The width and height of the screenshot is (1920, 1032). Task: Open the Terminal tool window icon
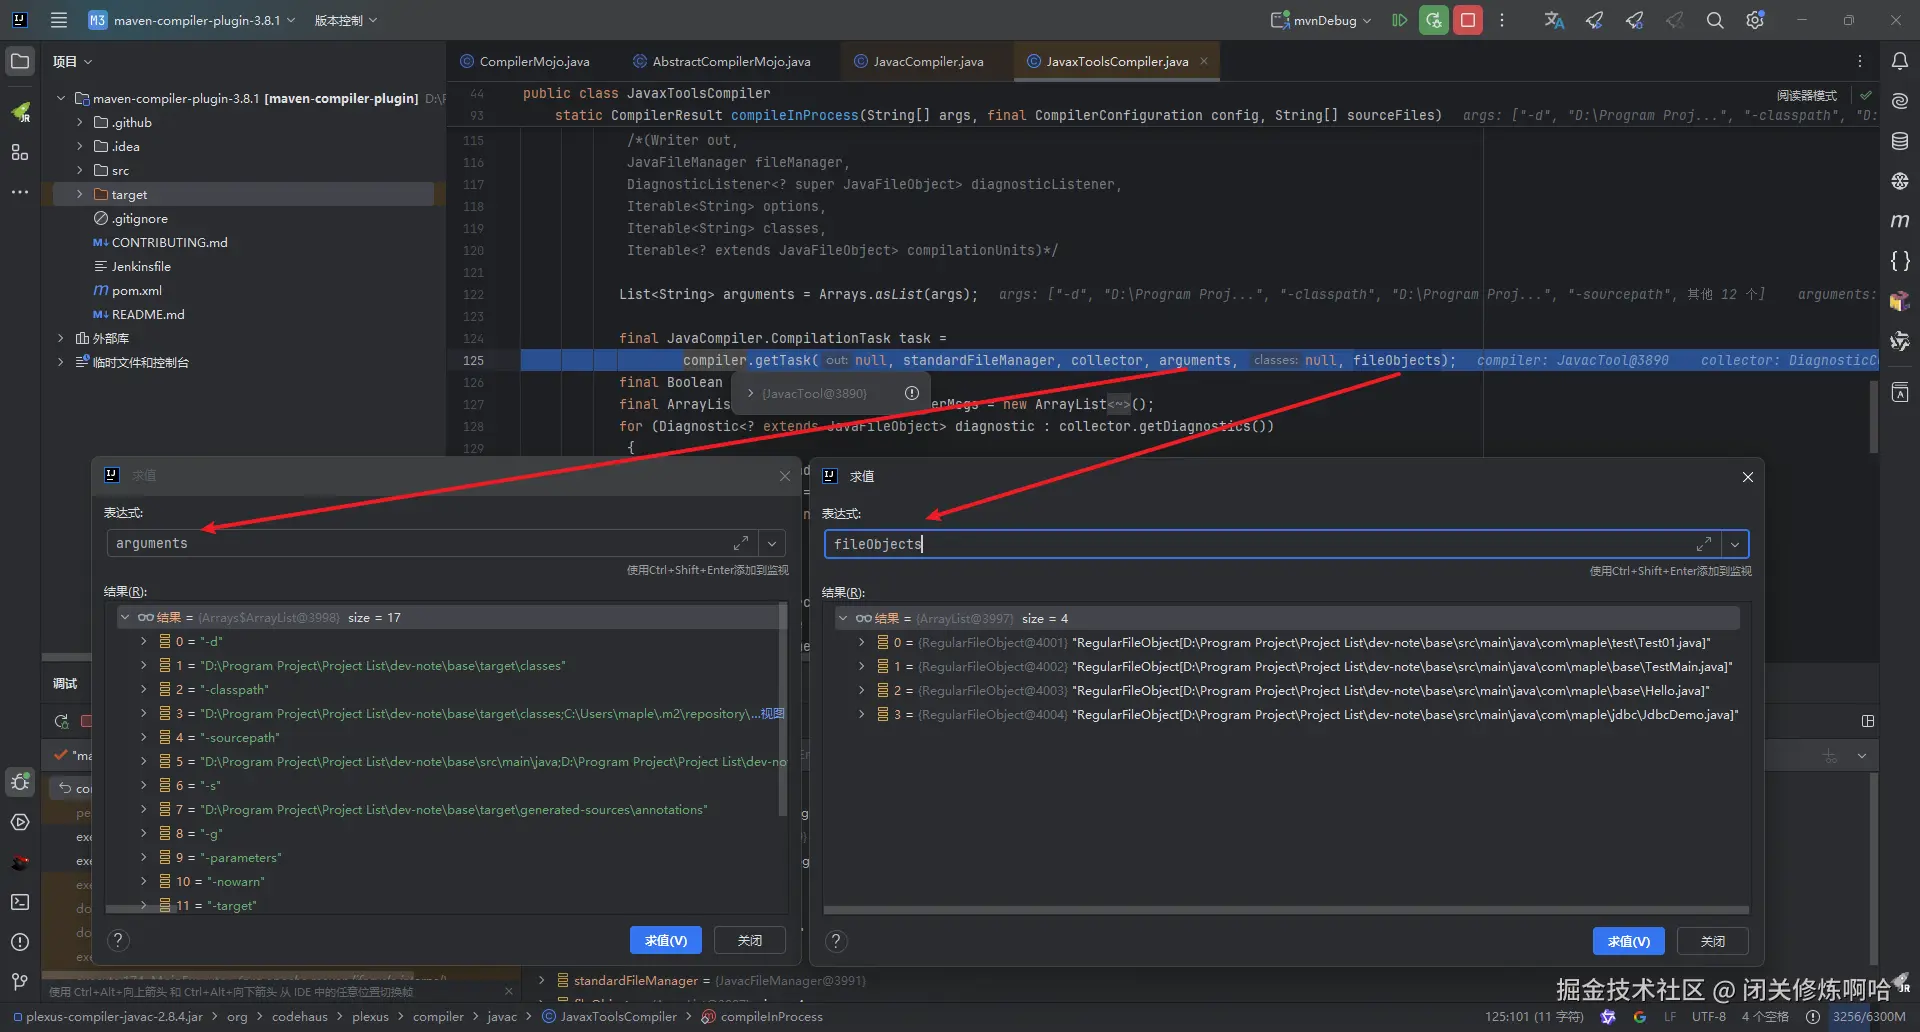pyautogui.click(x=20, y=902)
